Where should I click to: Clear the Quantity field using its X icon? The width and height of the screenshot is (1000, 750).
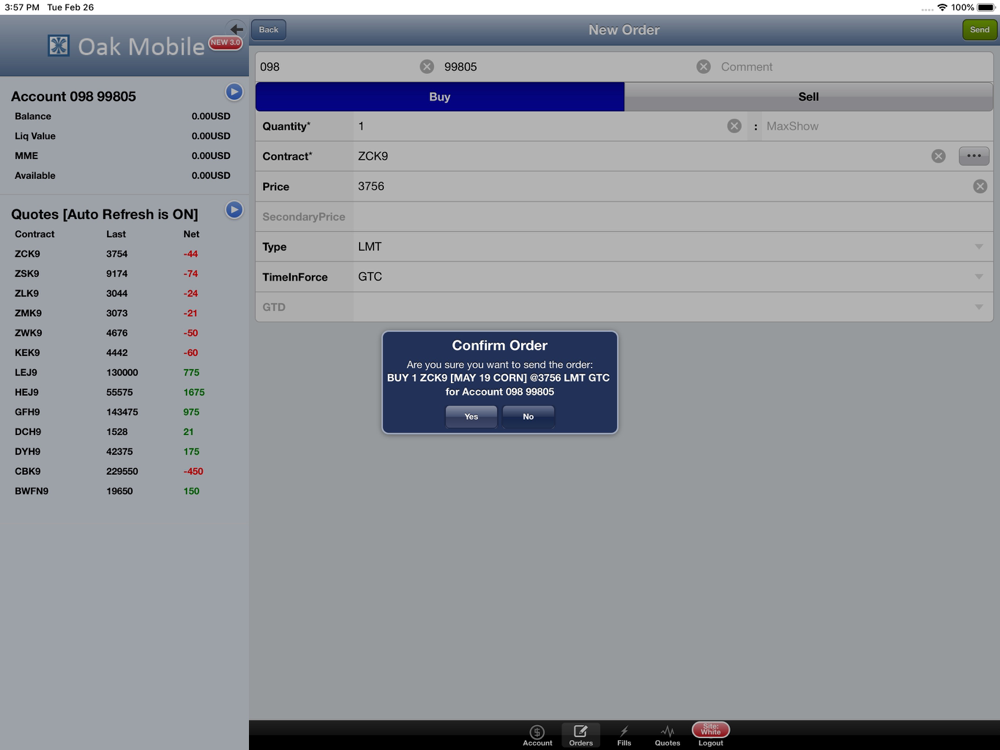734,126
